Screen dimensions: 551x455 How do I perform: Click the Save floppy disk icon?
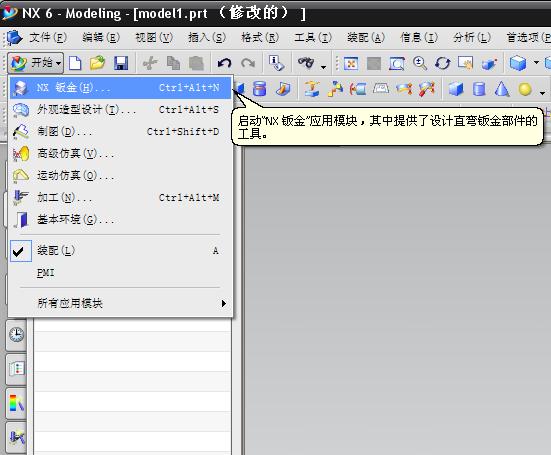click(121, 63)
